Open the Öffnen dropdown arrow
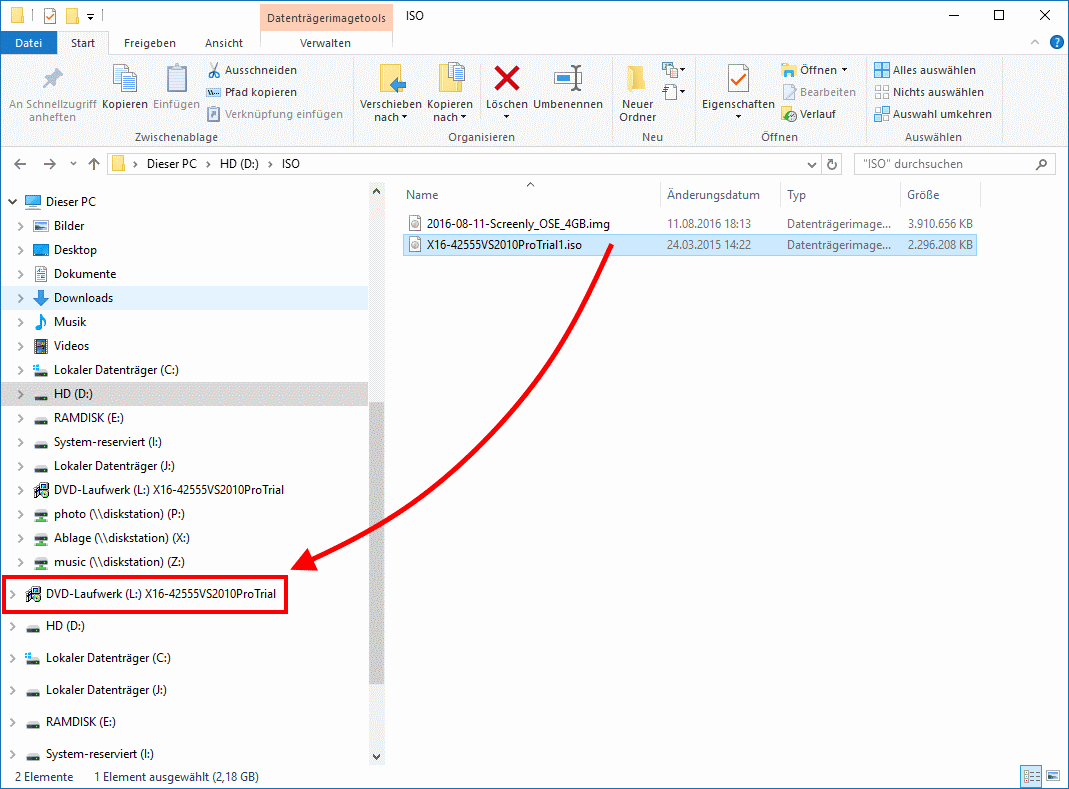This screenshot has width=1069, height=789. 845,70
